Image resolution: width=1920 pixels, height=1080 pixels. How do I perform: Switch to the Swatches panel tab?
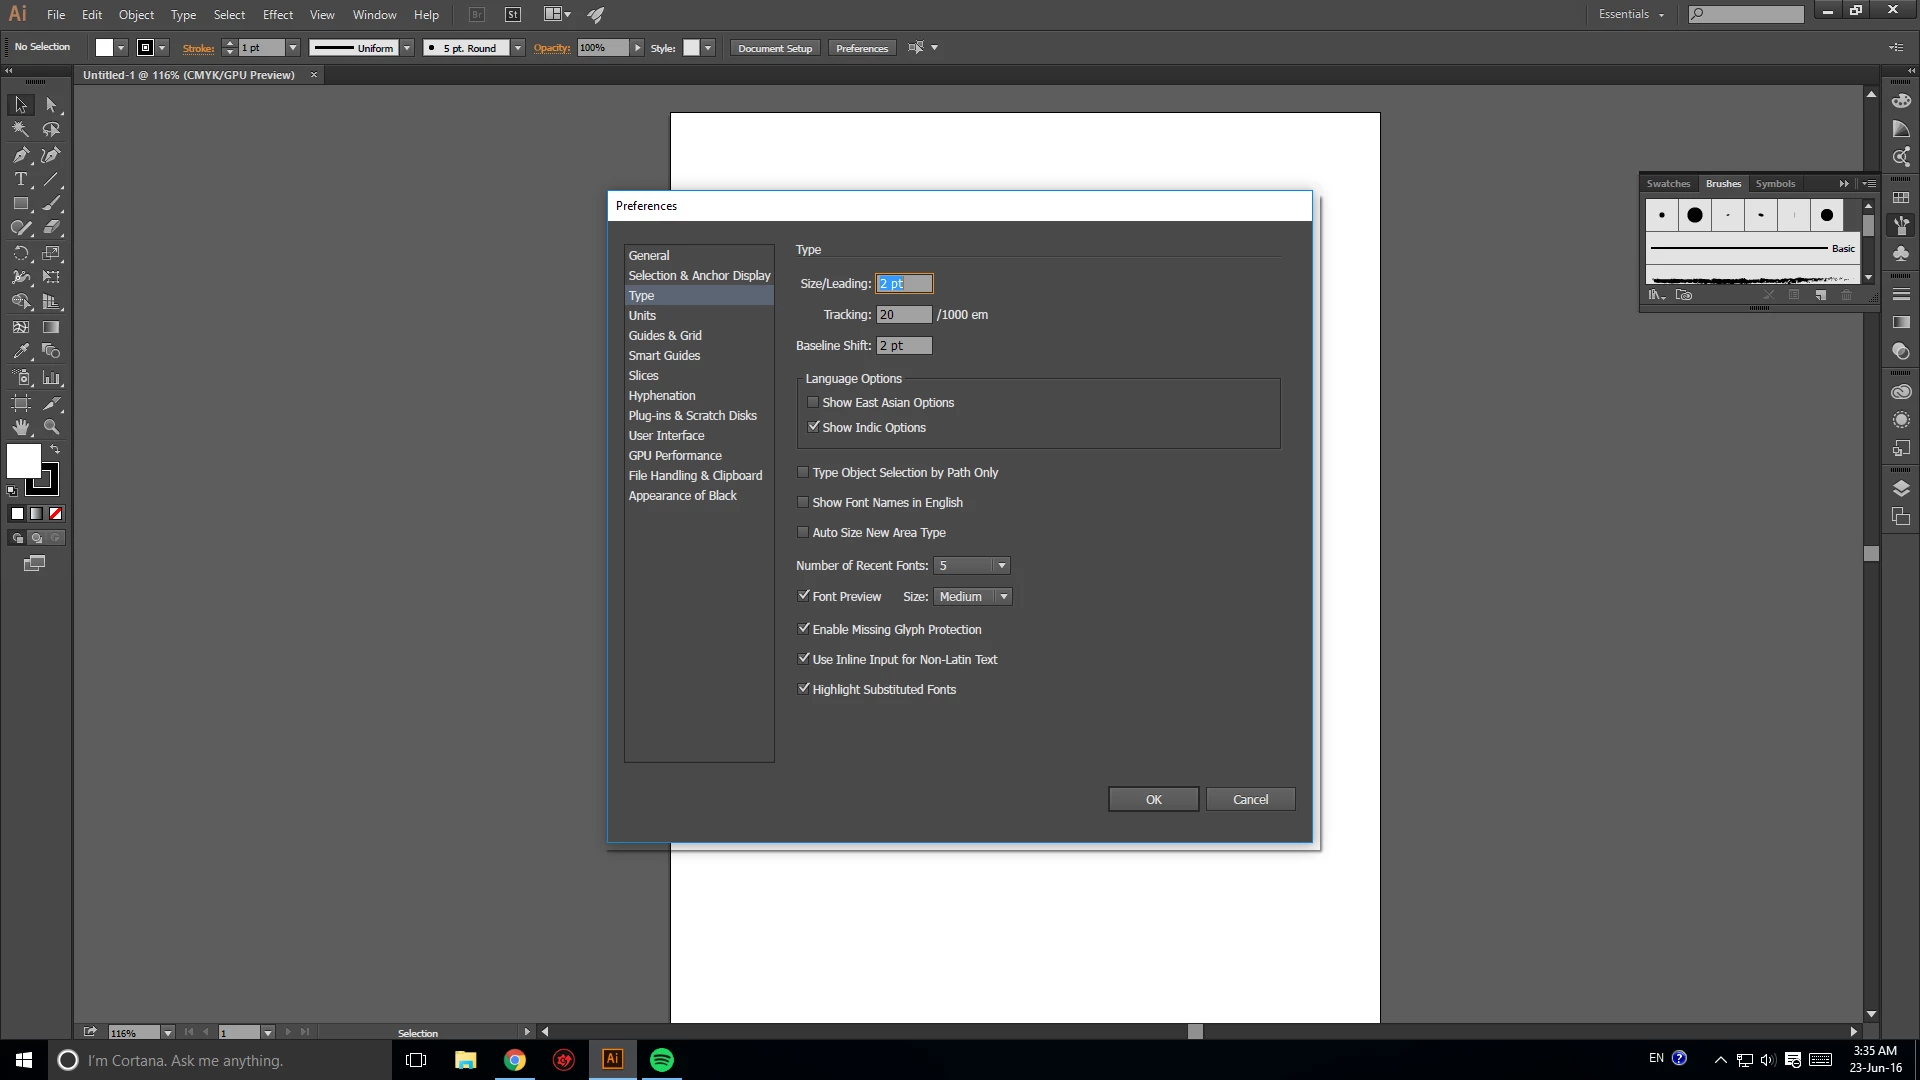1667,184
